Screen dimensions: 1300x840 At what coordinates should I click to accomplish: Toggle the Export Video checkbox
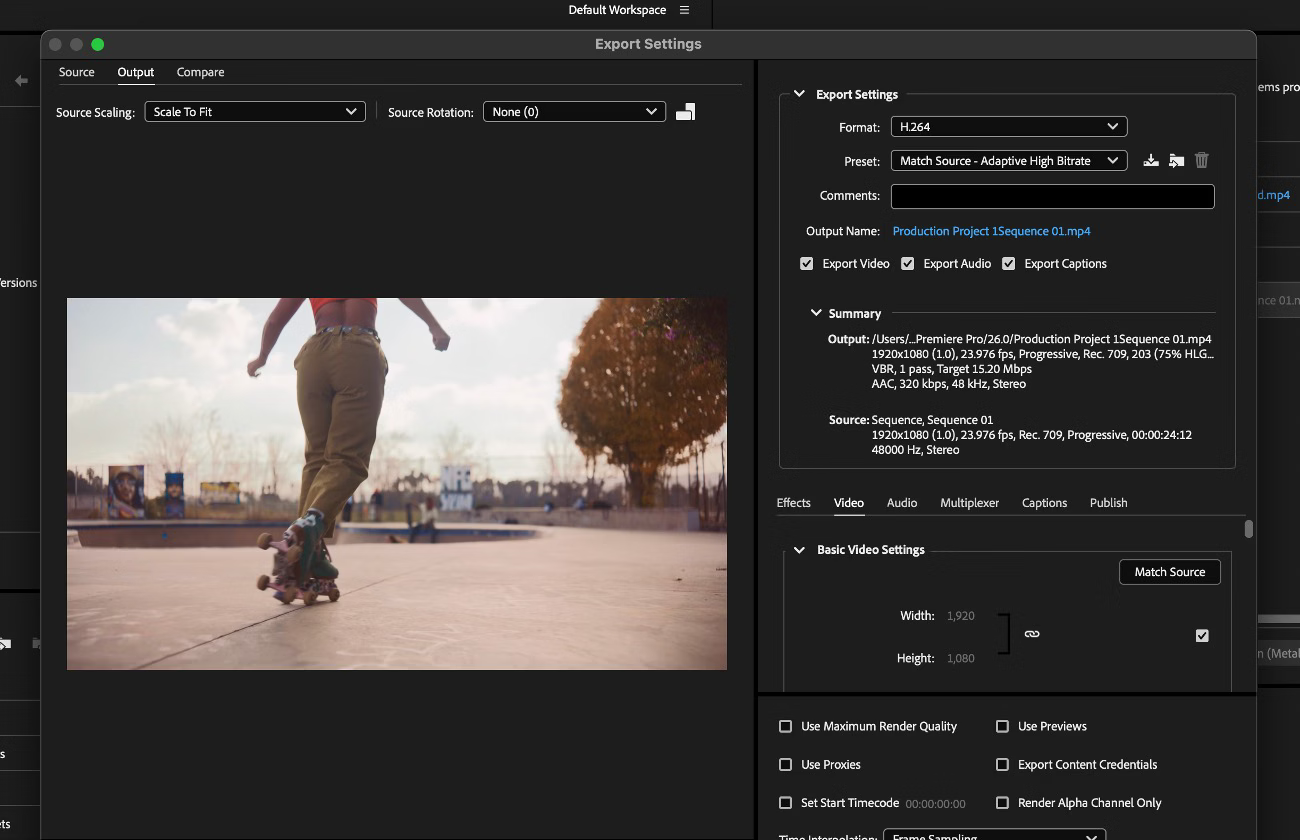click(x=806, y=264)
